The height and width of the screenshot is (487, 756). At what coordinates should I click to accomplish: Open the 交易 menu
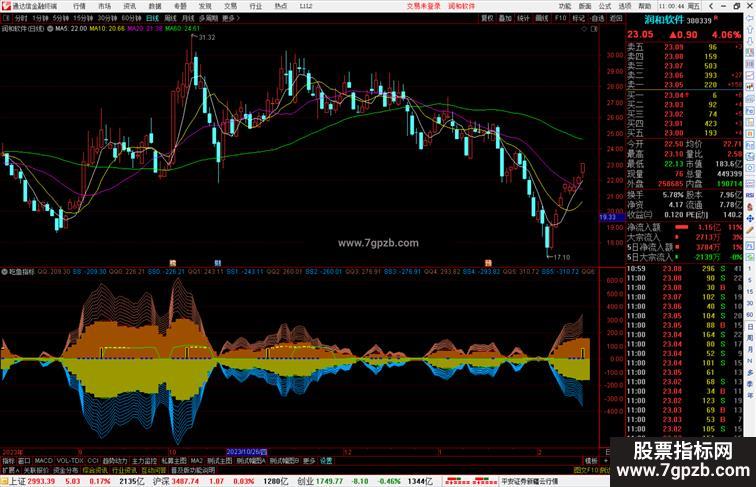(x=230, y=6)
